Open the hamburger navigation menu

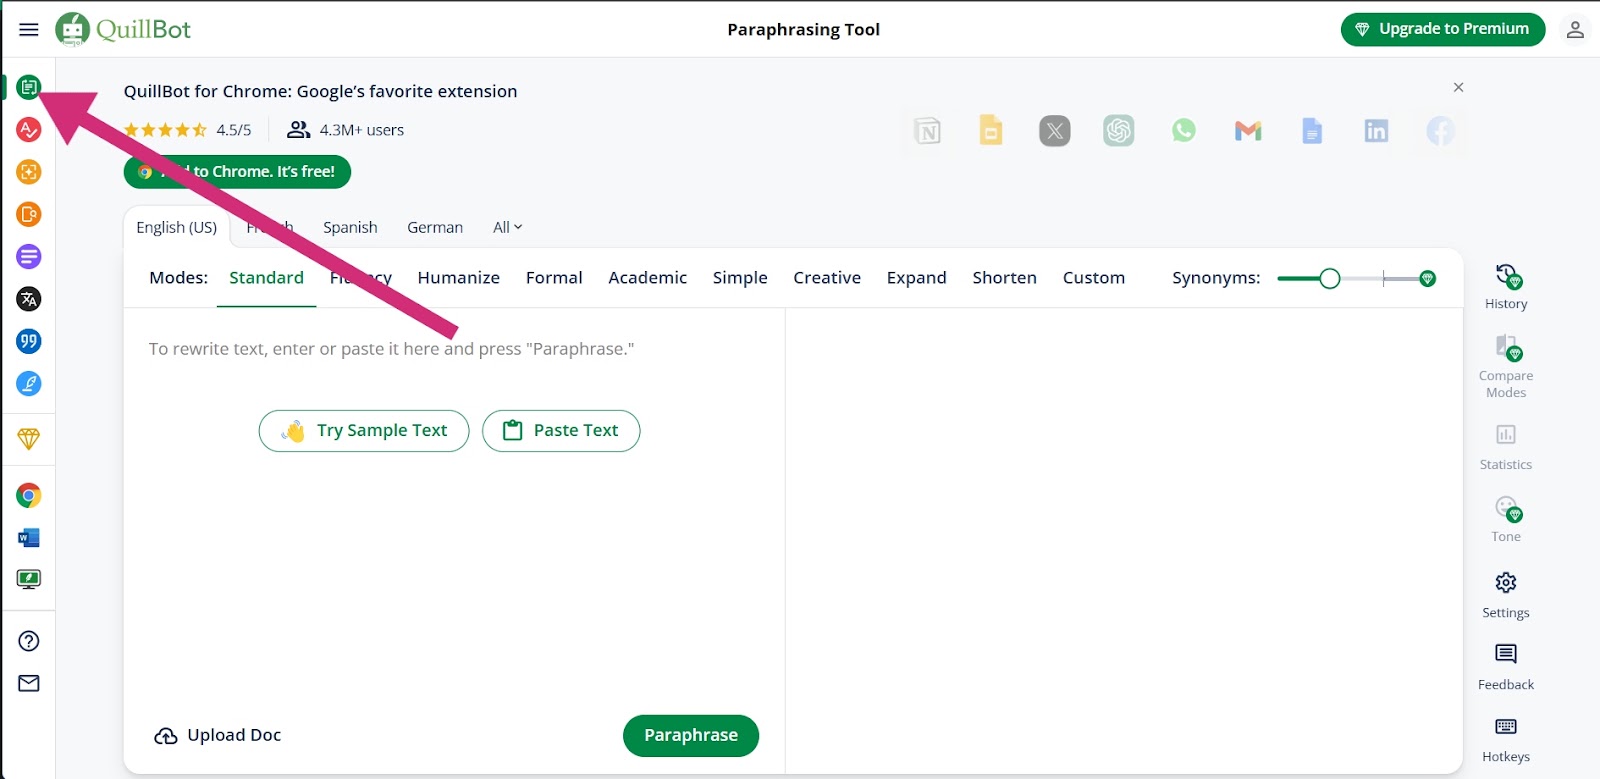pos(29,30)
